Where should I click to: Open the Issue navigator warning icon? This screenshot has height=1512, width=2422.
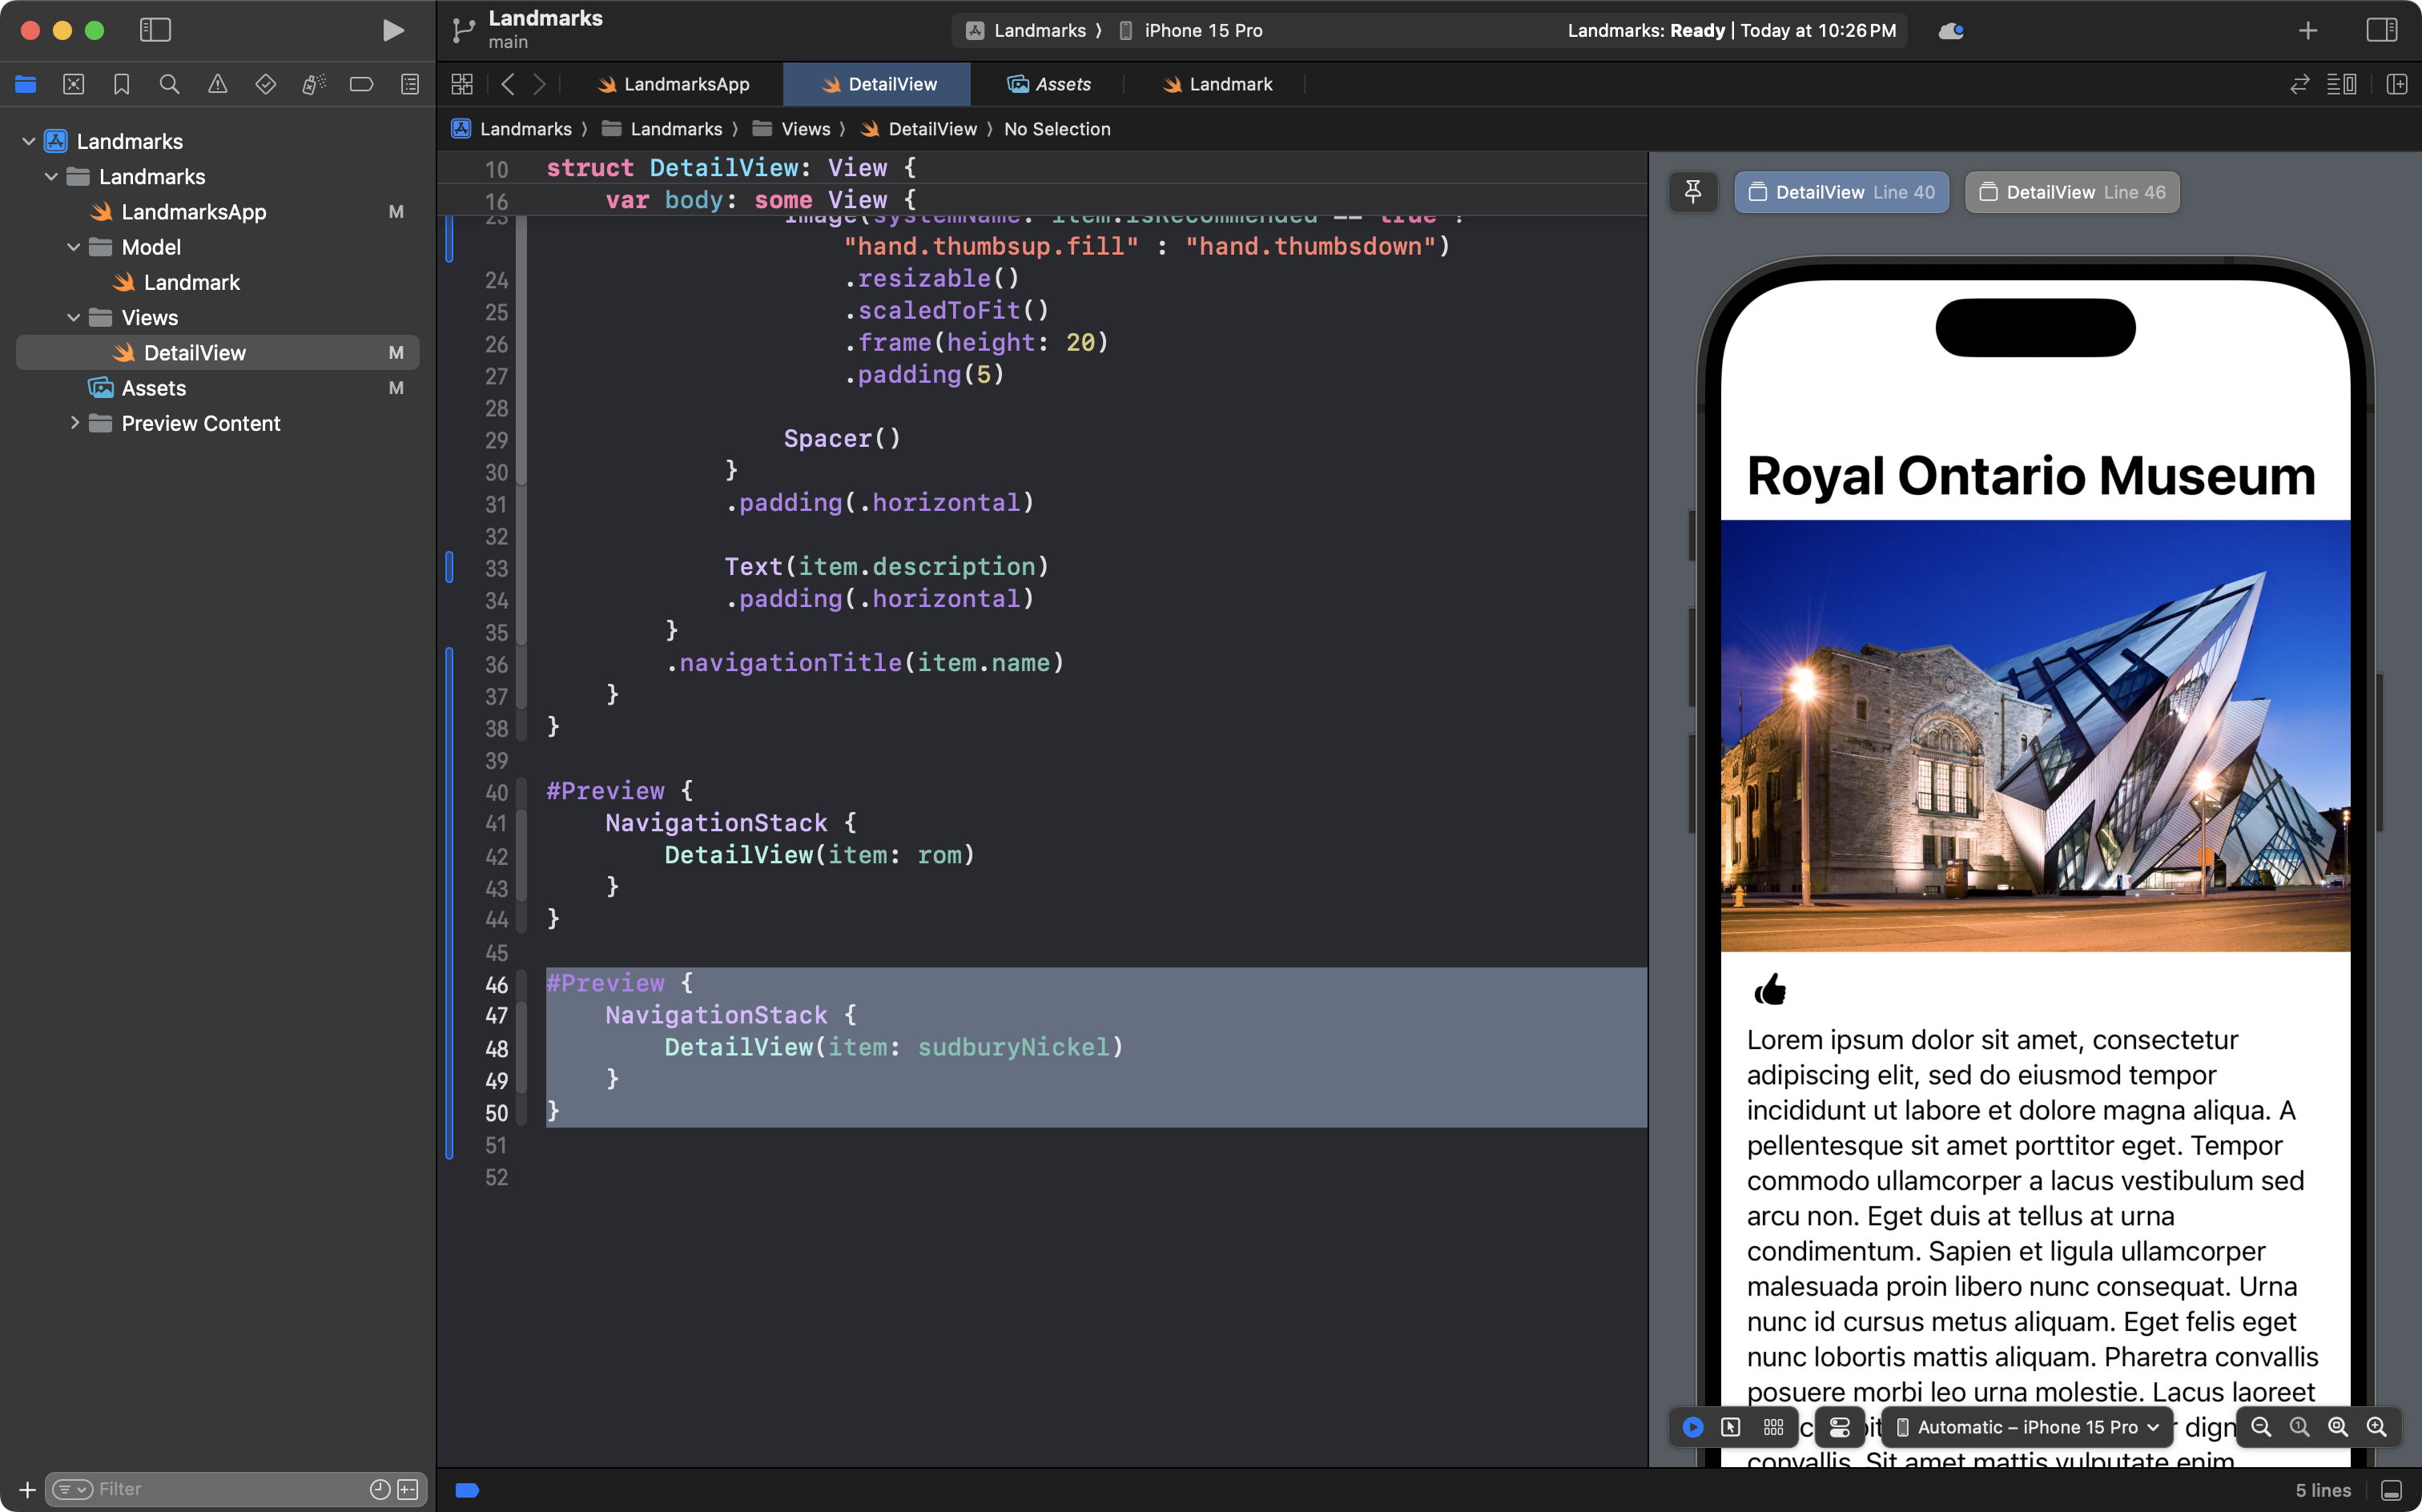click(x=217, y=84)
